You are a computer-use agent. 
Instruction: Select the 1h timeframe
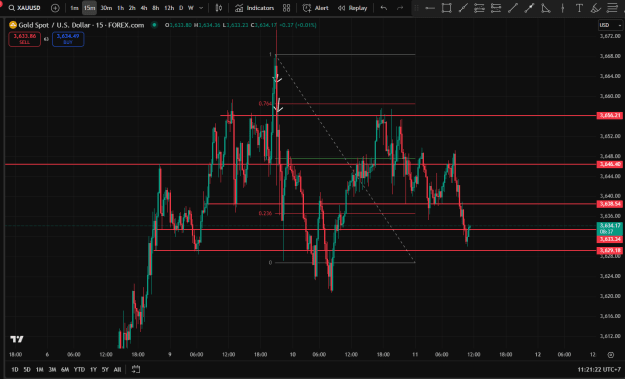120,8
